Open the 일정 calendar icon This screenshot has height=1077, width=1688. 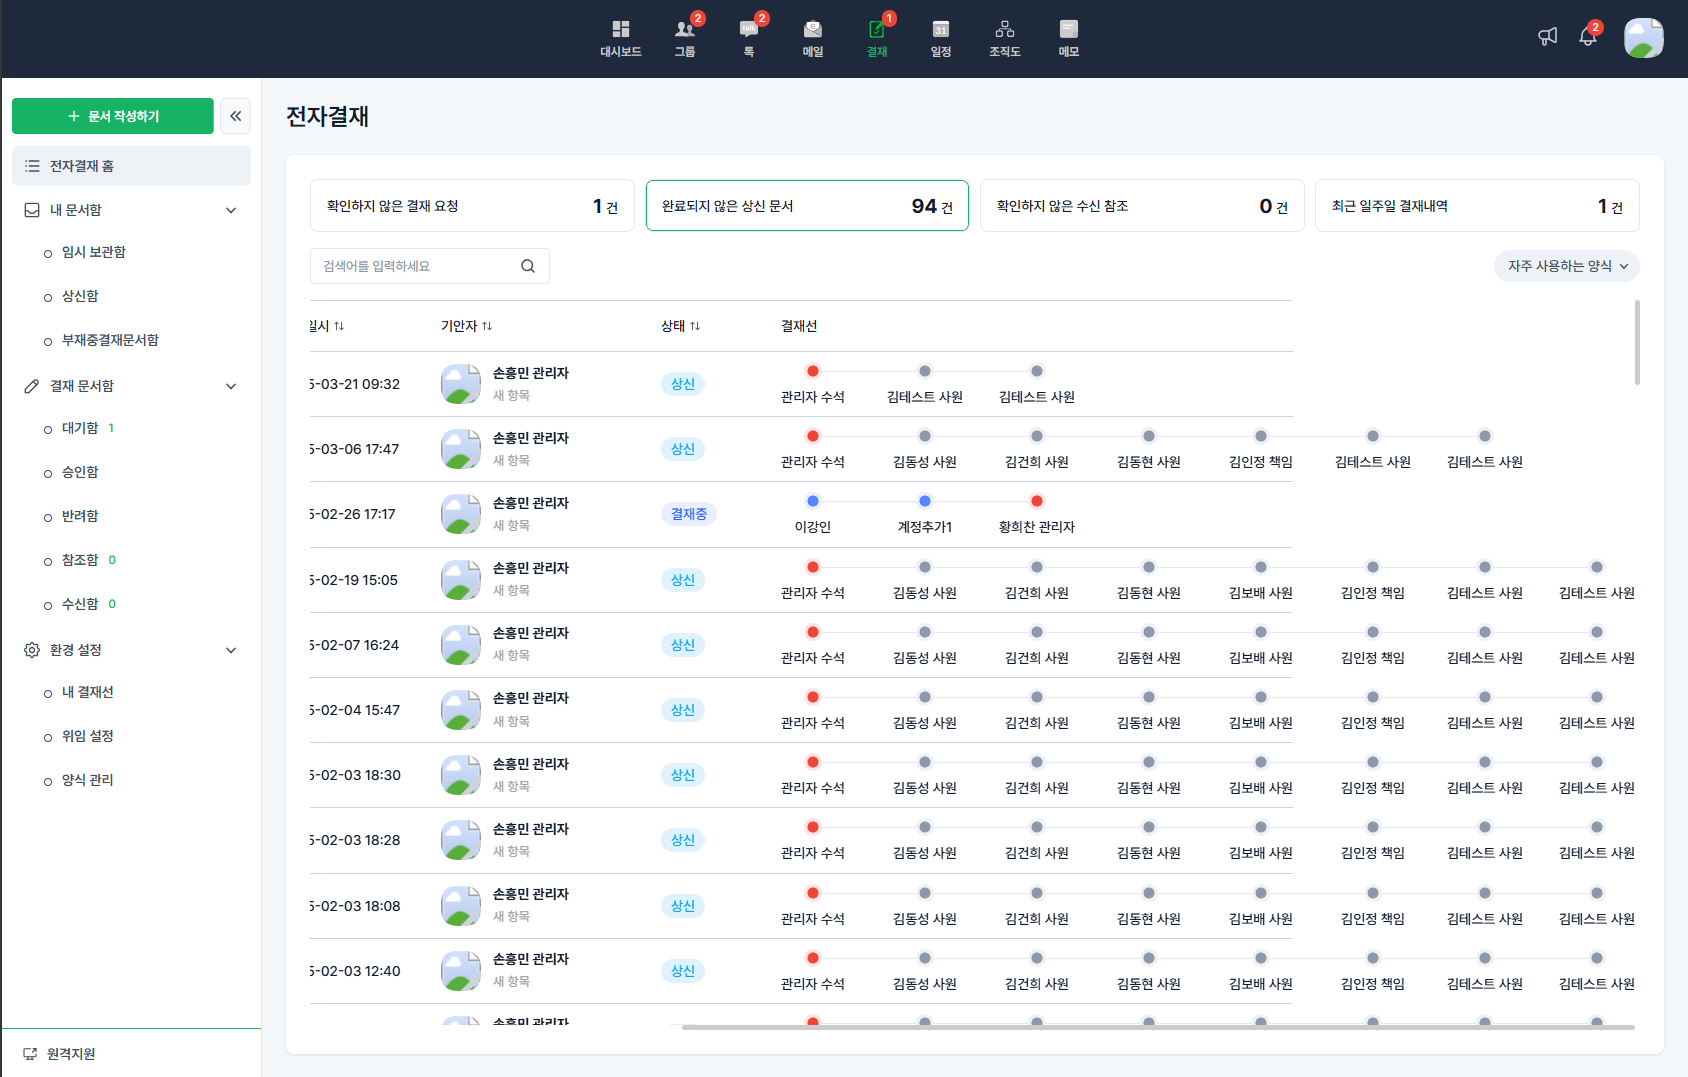tap(940, 38)
